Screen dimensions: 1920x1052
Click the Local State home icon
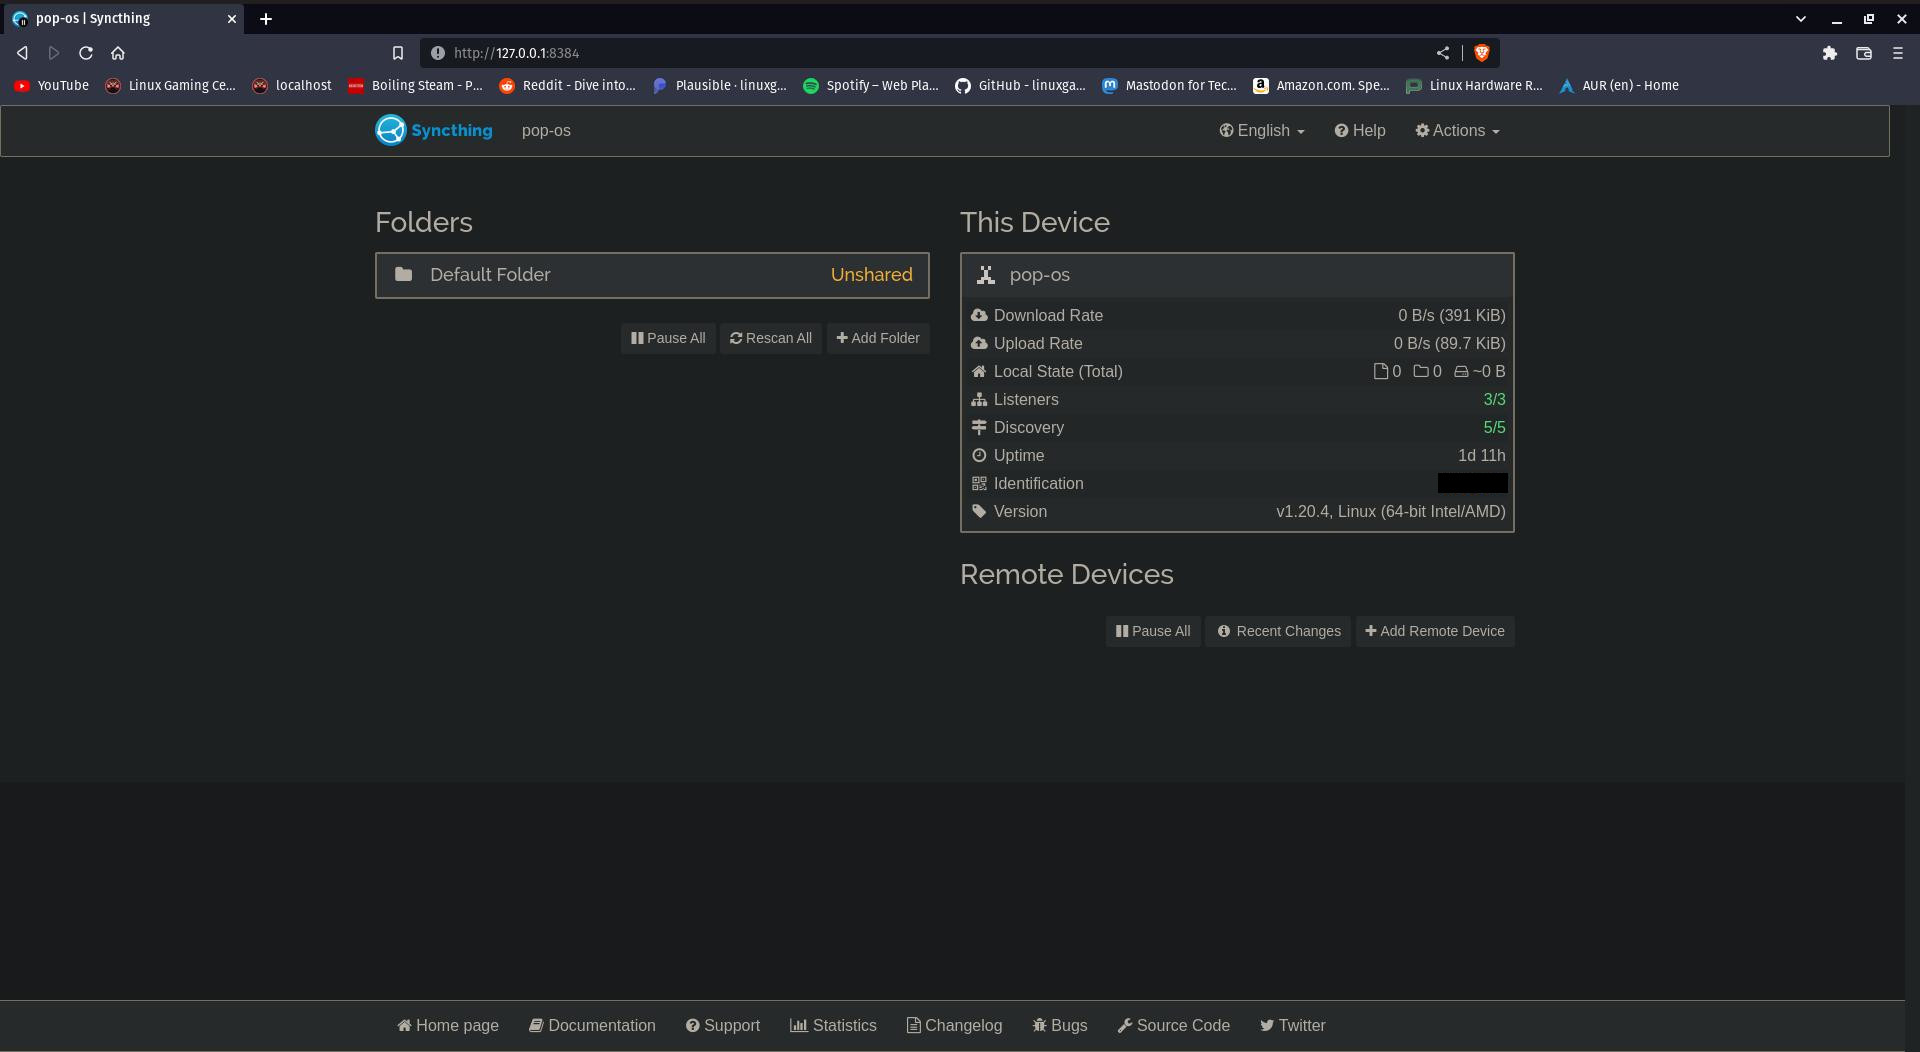point(979,371)
